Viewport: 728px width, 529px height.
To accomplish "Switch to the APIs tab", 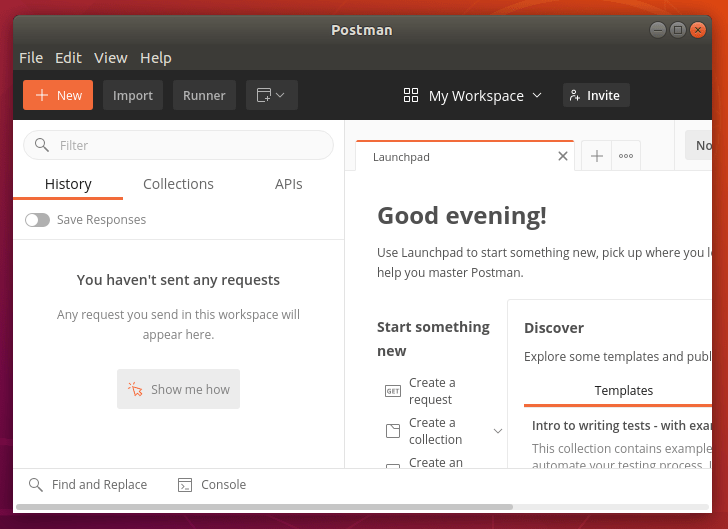I will [288, 184].
